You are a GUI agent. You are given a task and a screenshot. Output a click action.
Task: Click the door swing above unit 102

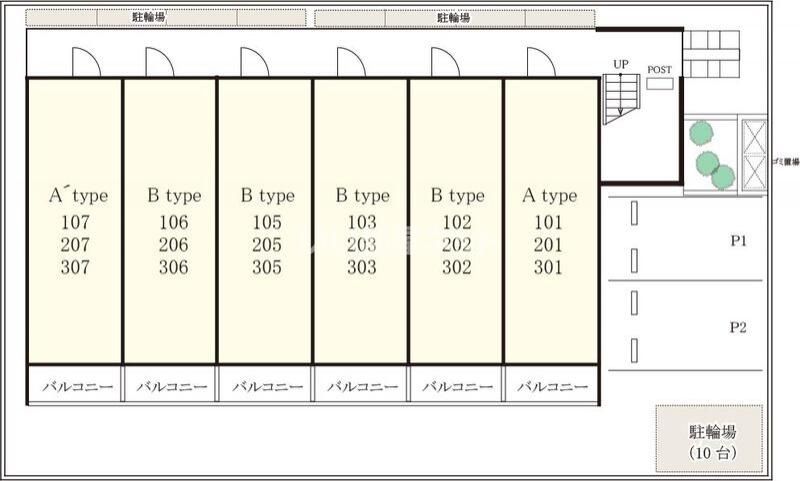[445, 62]
